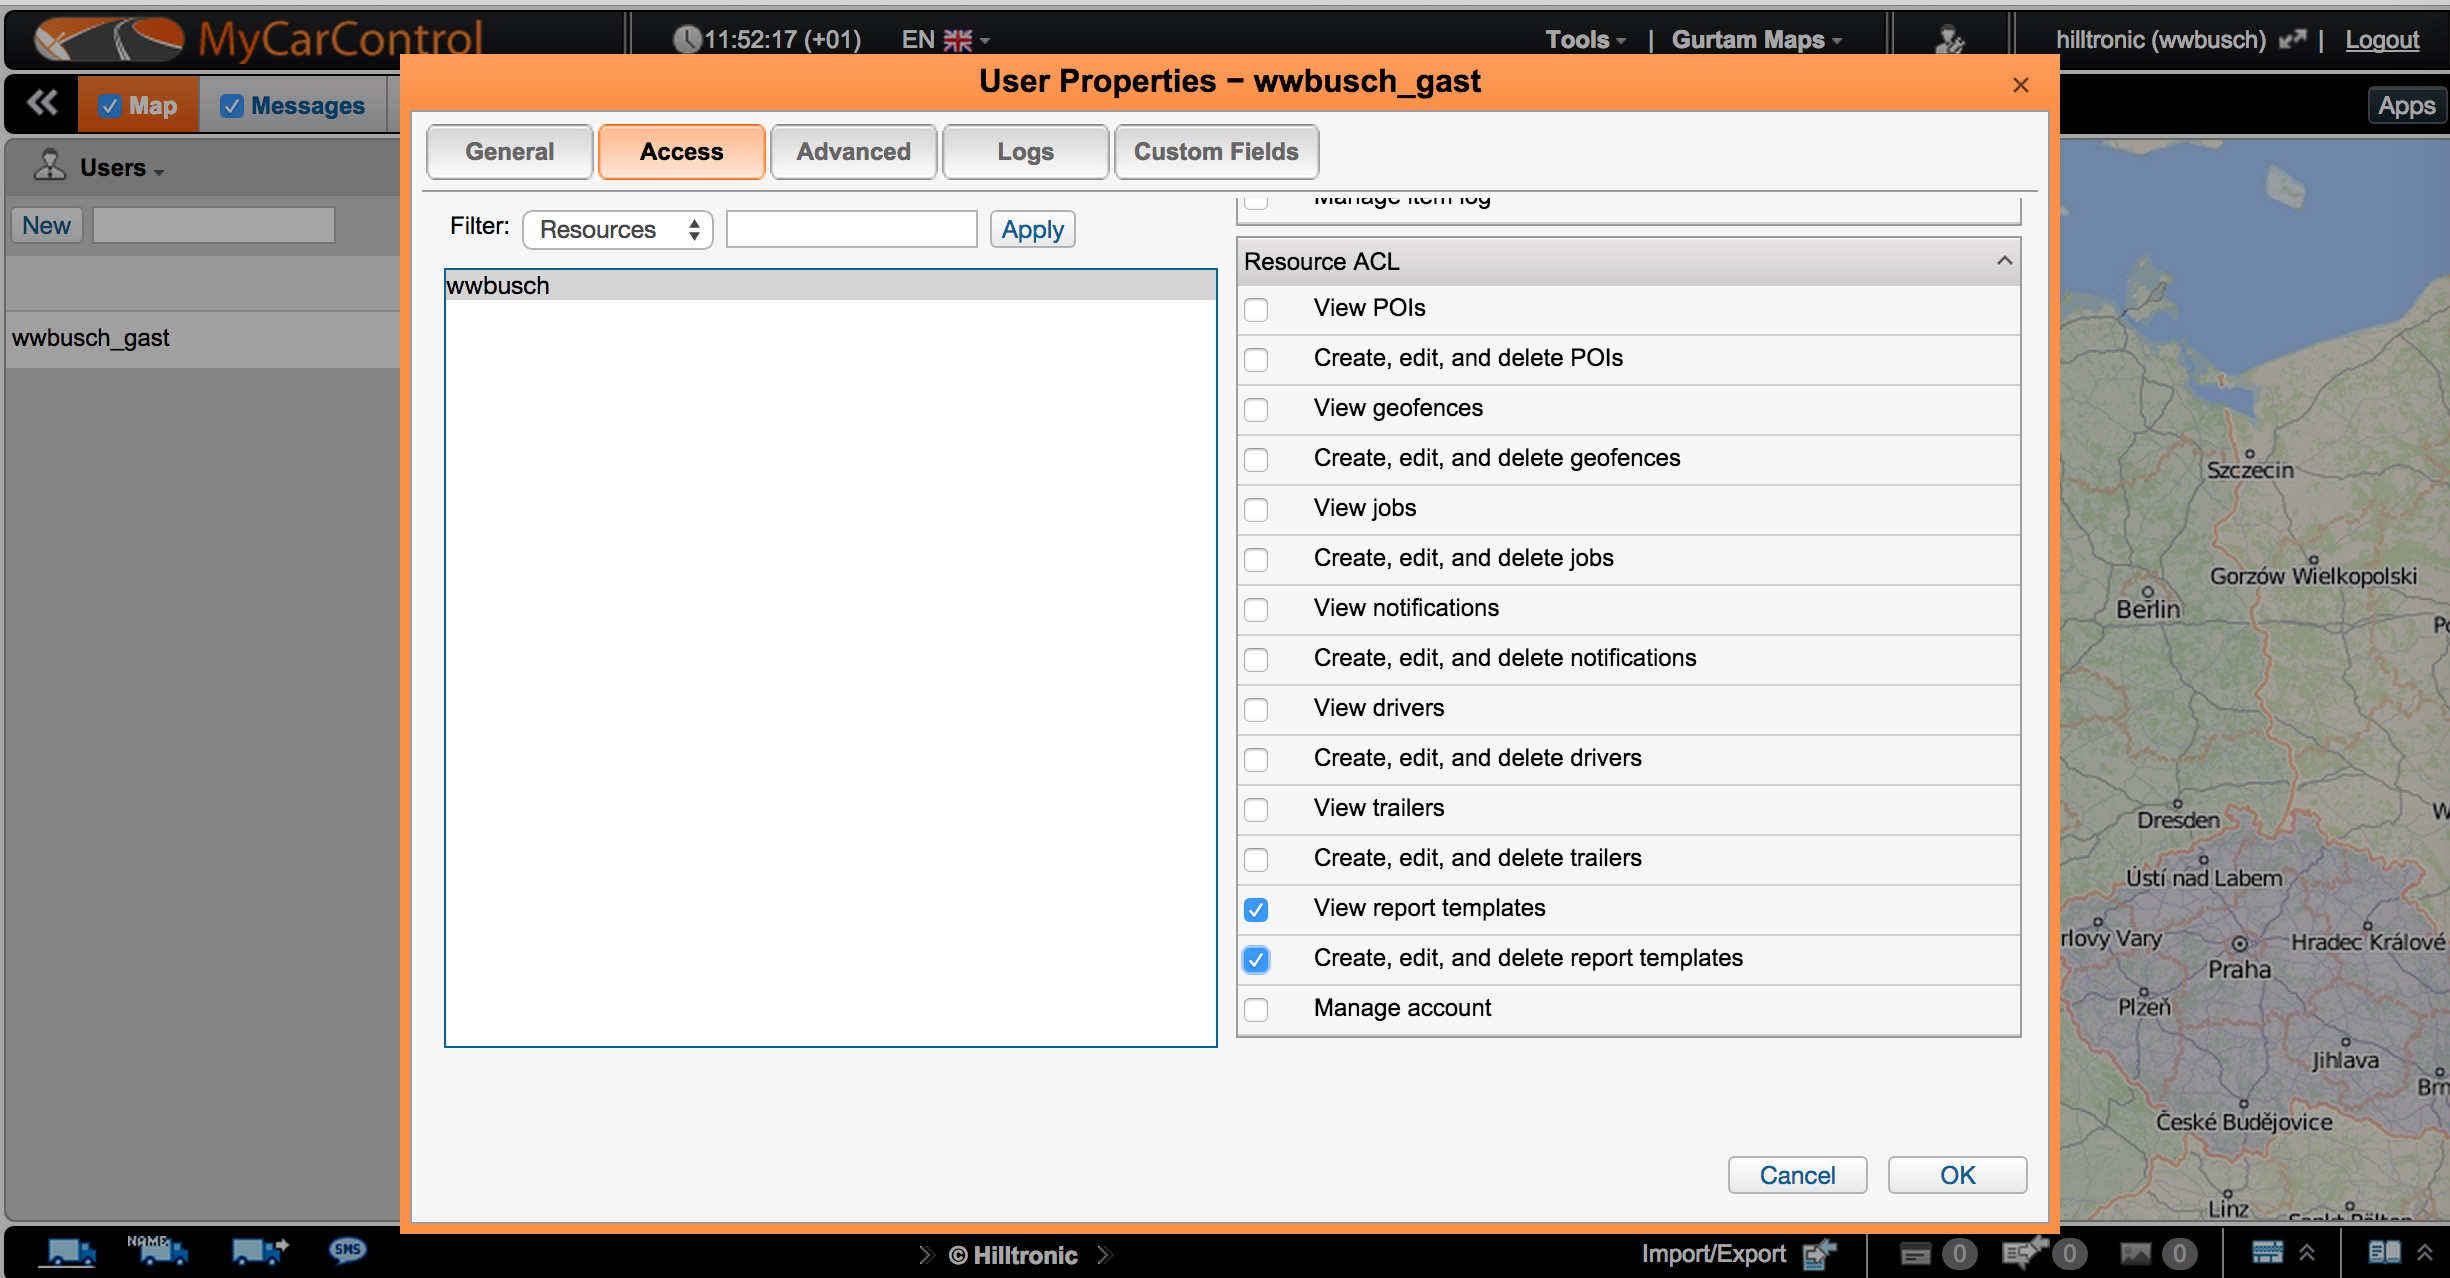The height and width of the screenshot is (1278, 2450).
Task: Click the SMS icon in bottom bar
Action: [x=347, y=1250]
